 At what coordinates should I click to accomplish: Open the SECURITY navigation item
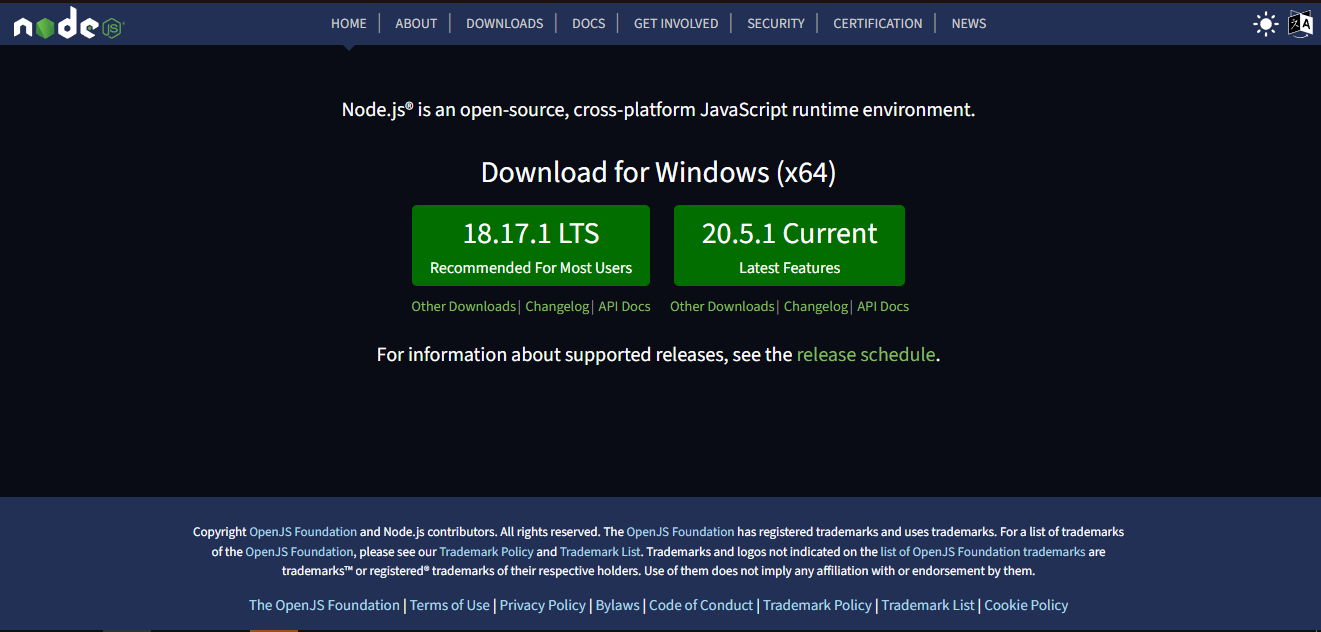pyautogui.click(x=775, y=23)
